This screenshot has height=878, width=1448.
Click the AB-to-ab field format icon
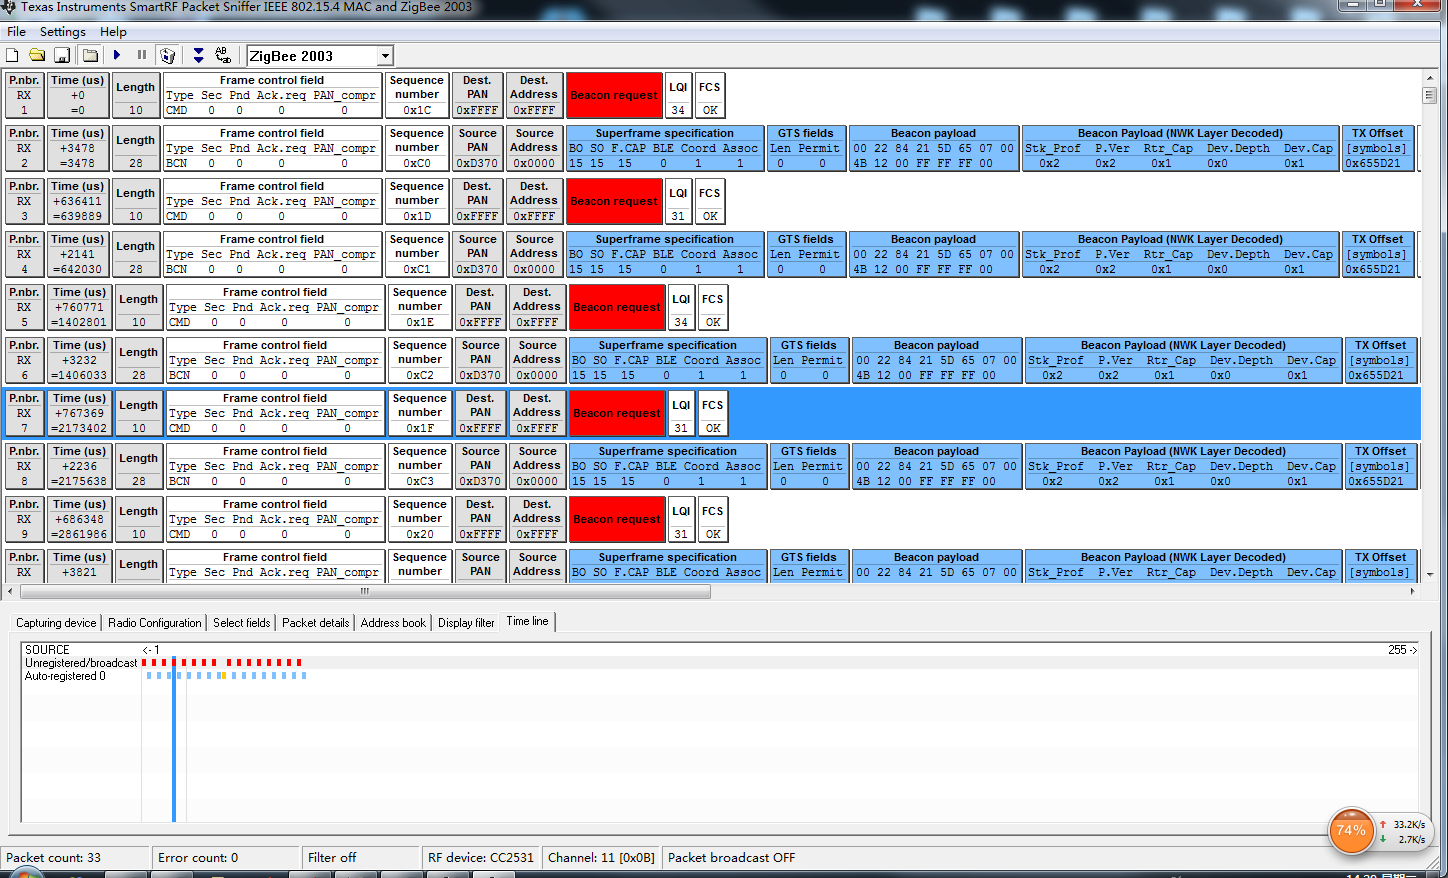coord(223,55)
